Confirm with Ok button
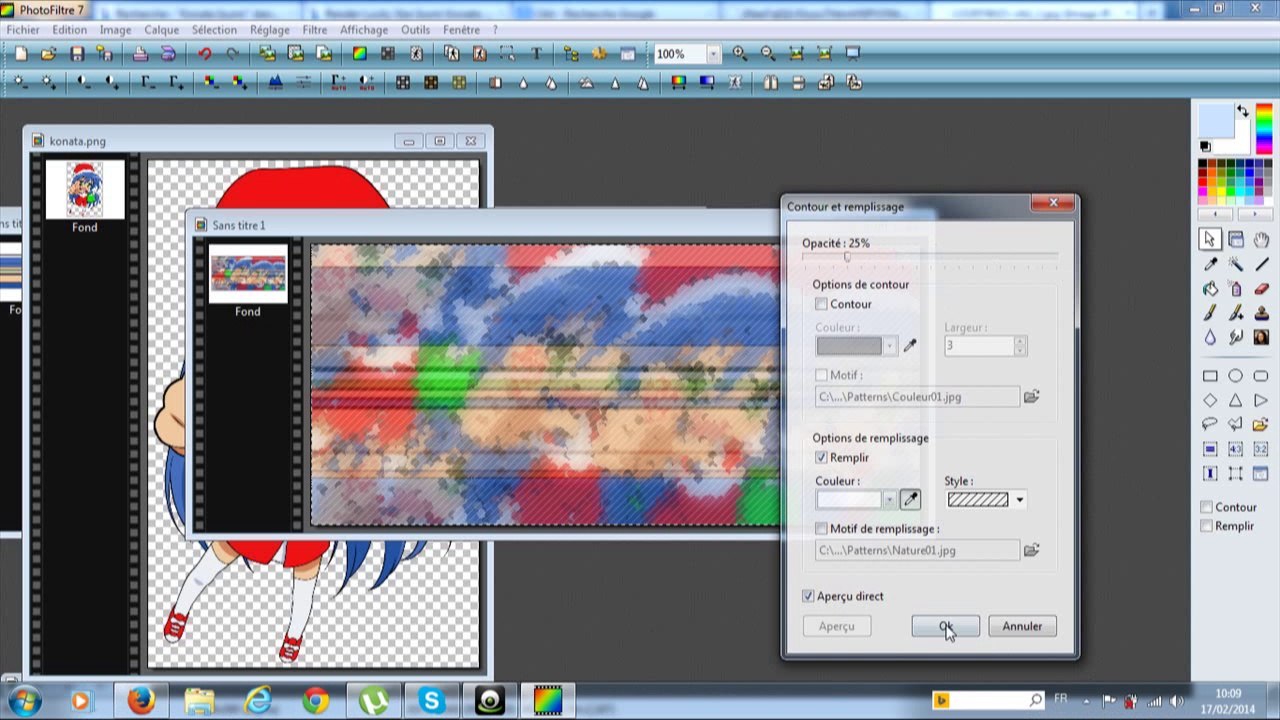This screenshot has height=720, width=1280. pos(945,626)
